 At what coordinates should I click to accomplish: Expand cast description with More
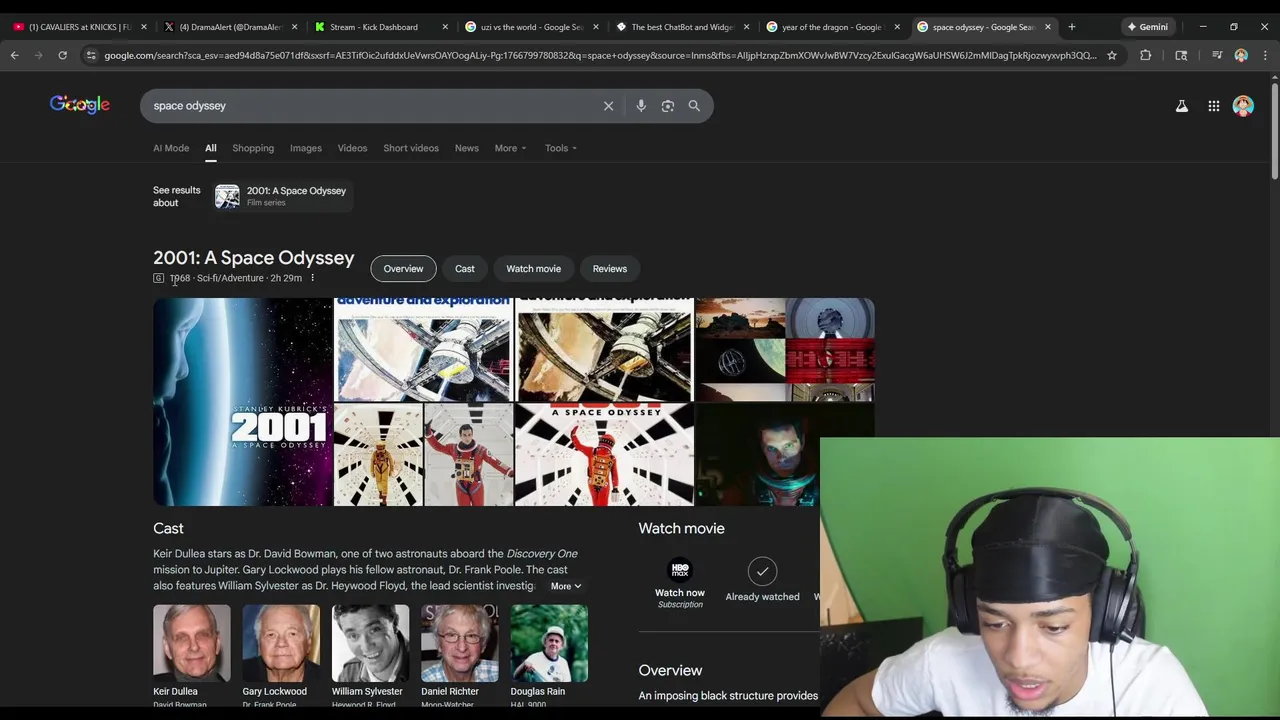click(566, 586)
